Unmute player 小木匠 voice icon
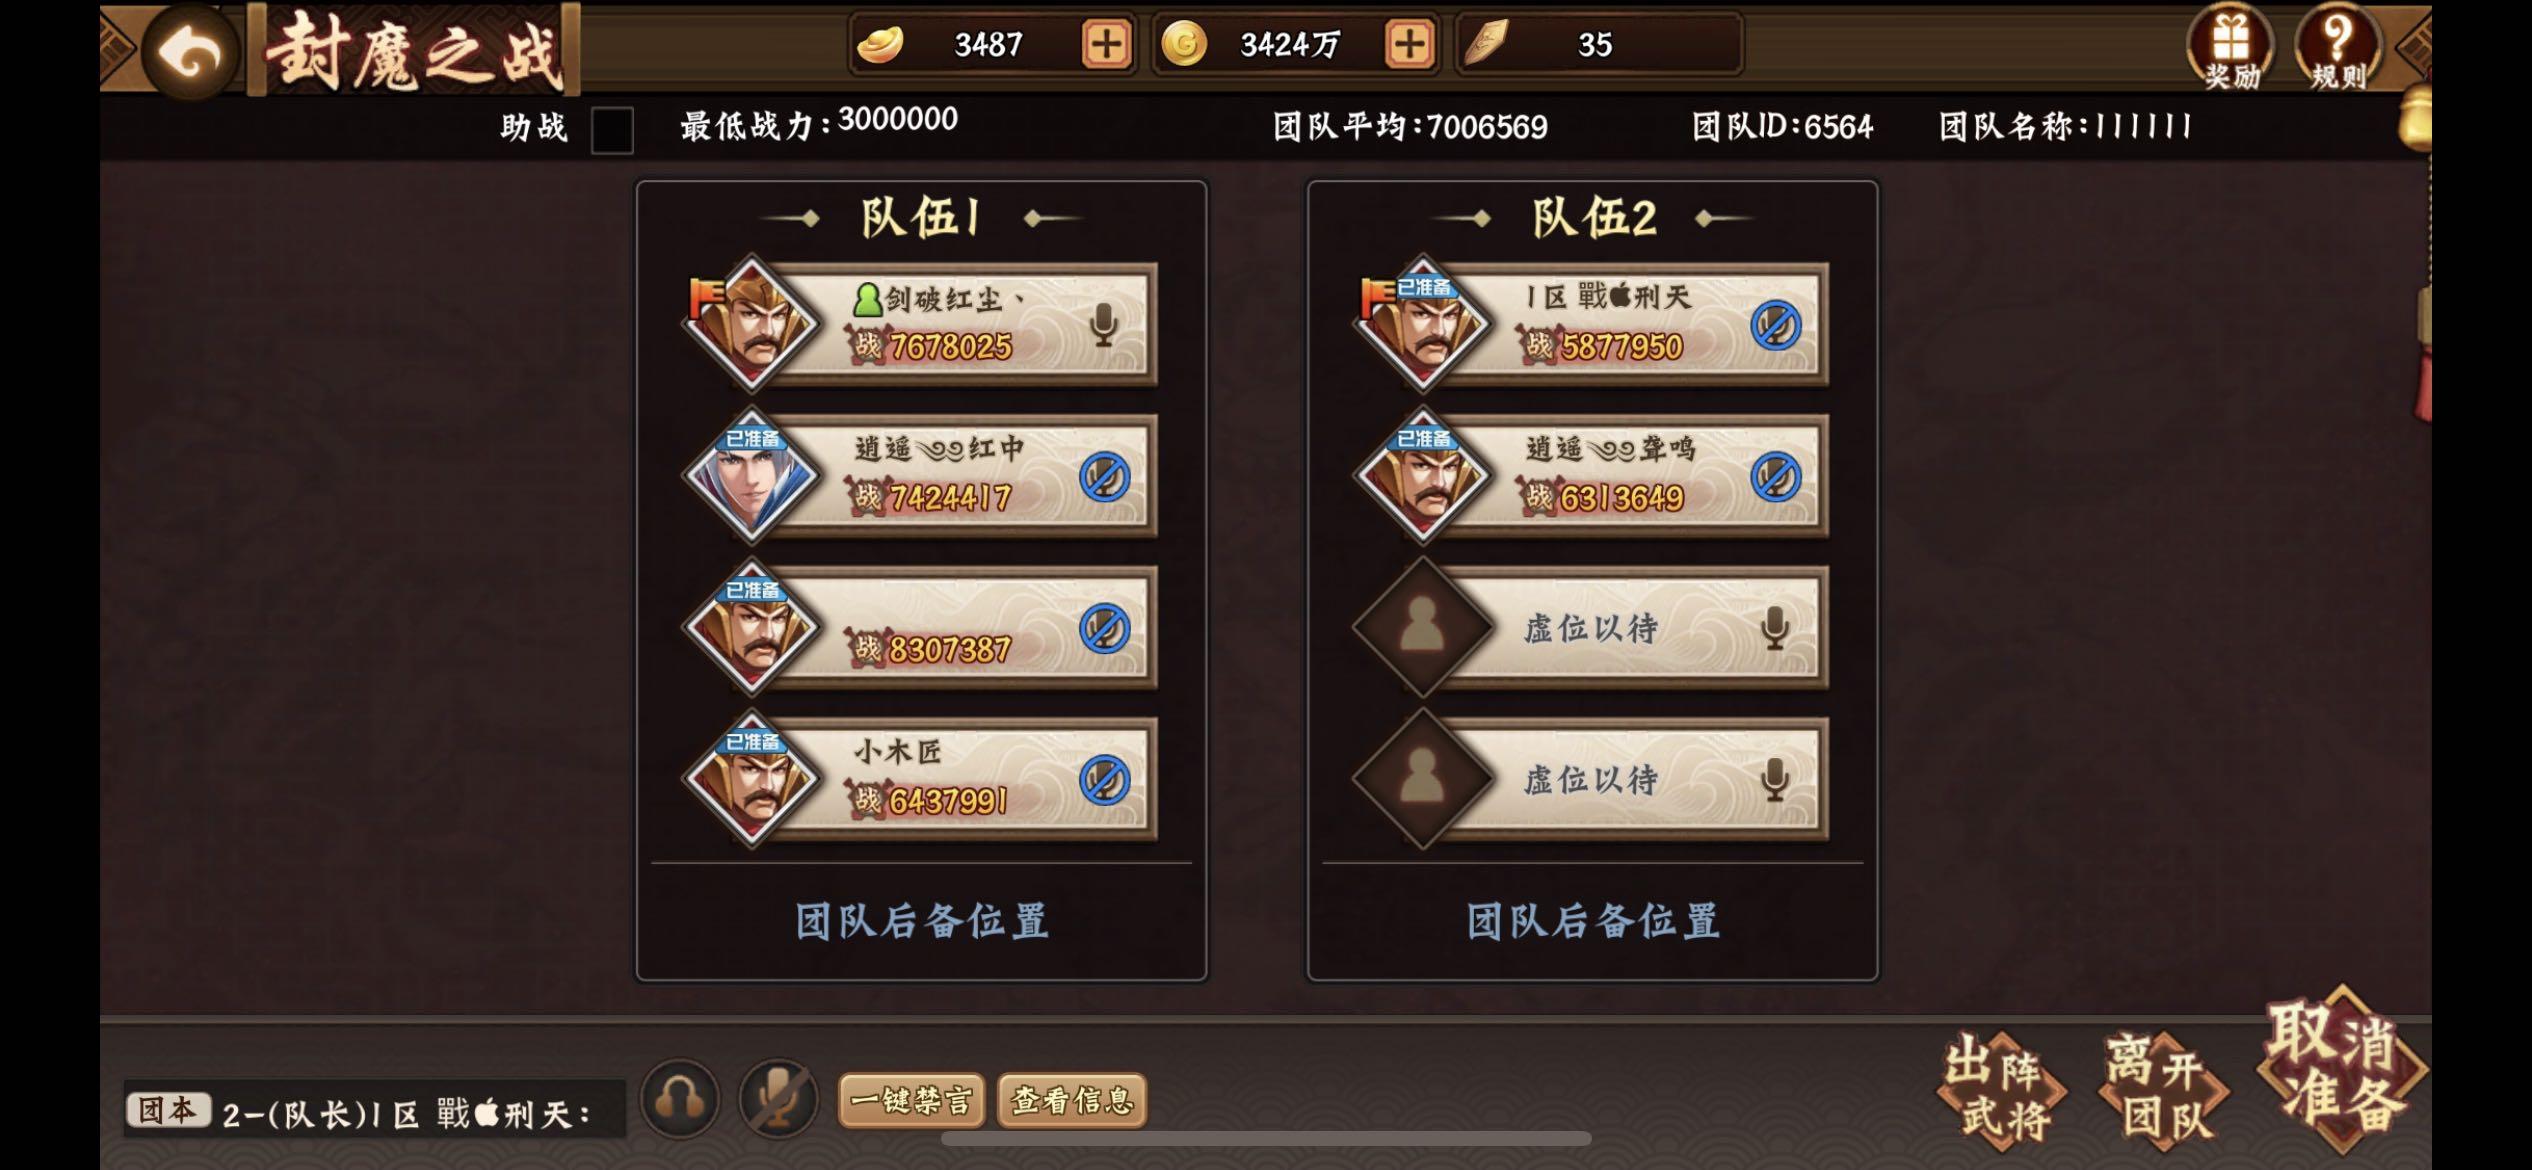This screenshot has height=1170, width=2532. click(x=1104, y=780)
